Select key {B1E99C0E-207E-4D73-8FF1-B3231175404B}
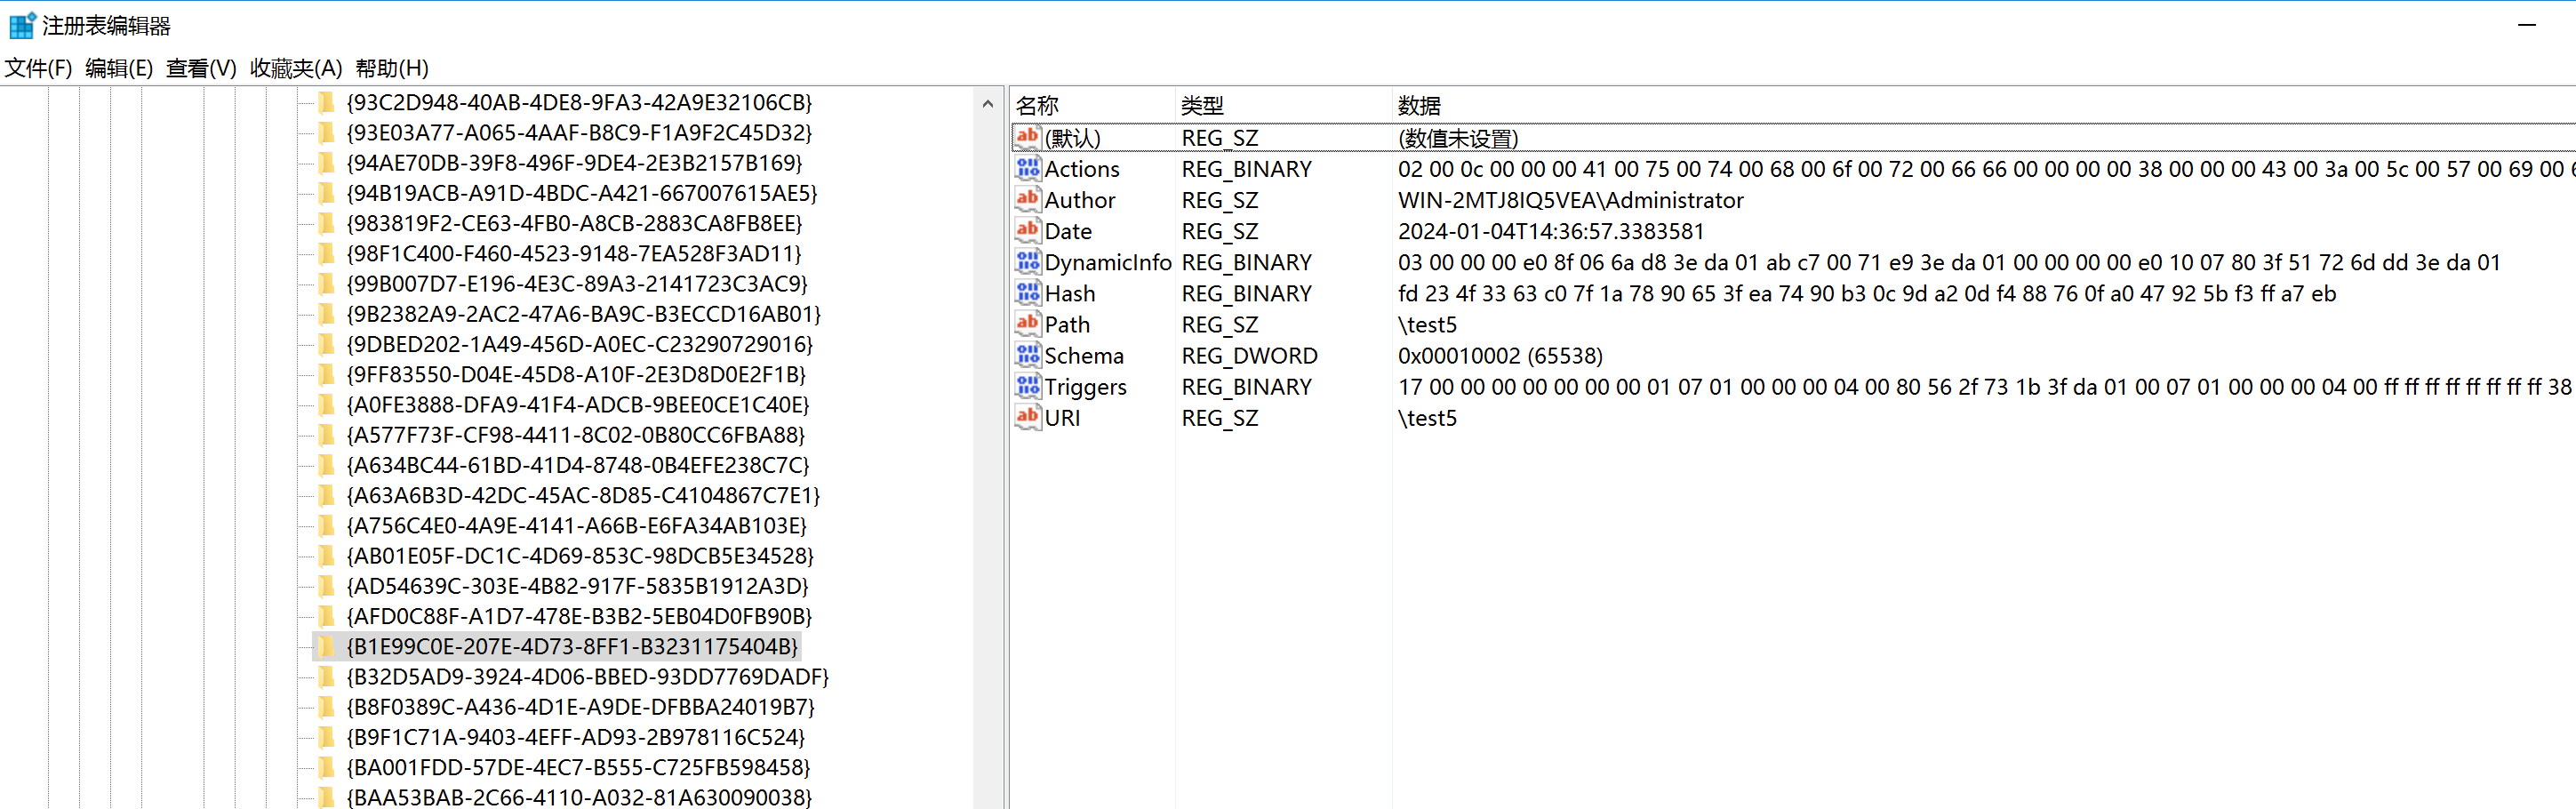2576x809 pixels. tap(571, 647)
